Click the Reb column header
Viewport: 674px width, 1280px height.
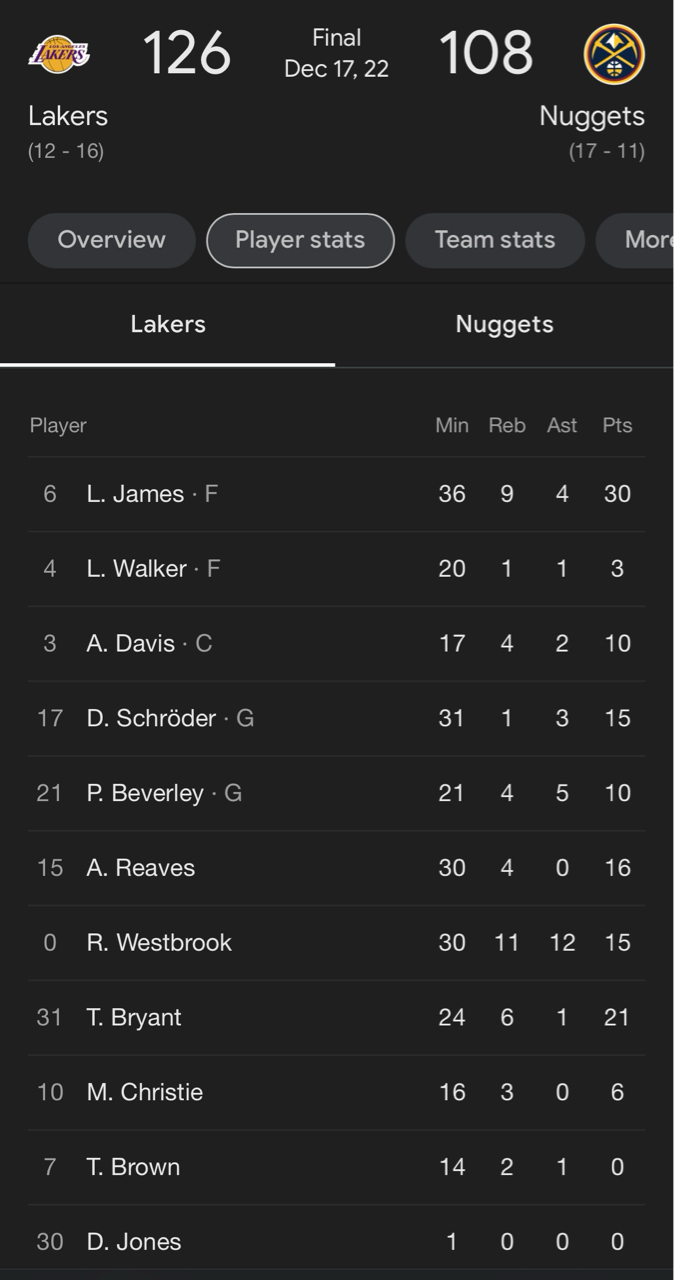click(x=506, y=425)
